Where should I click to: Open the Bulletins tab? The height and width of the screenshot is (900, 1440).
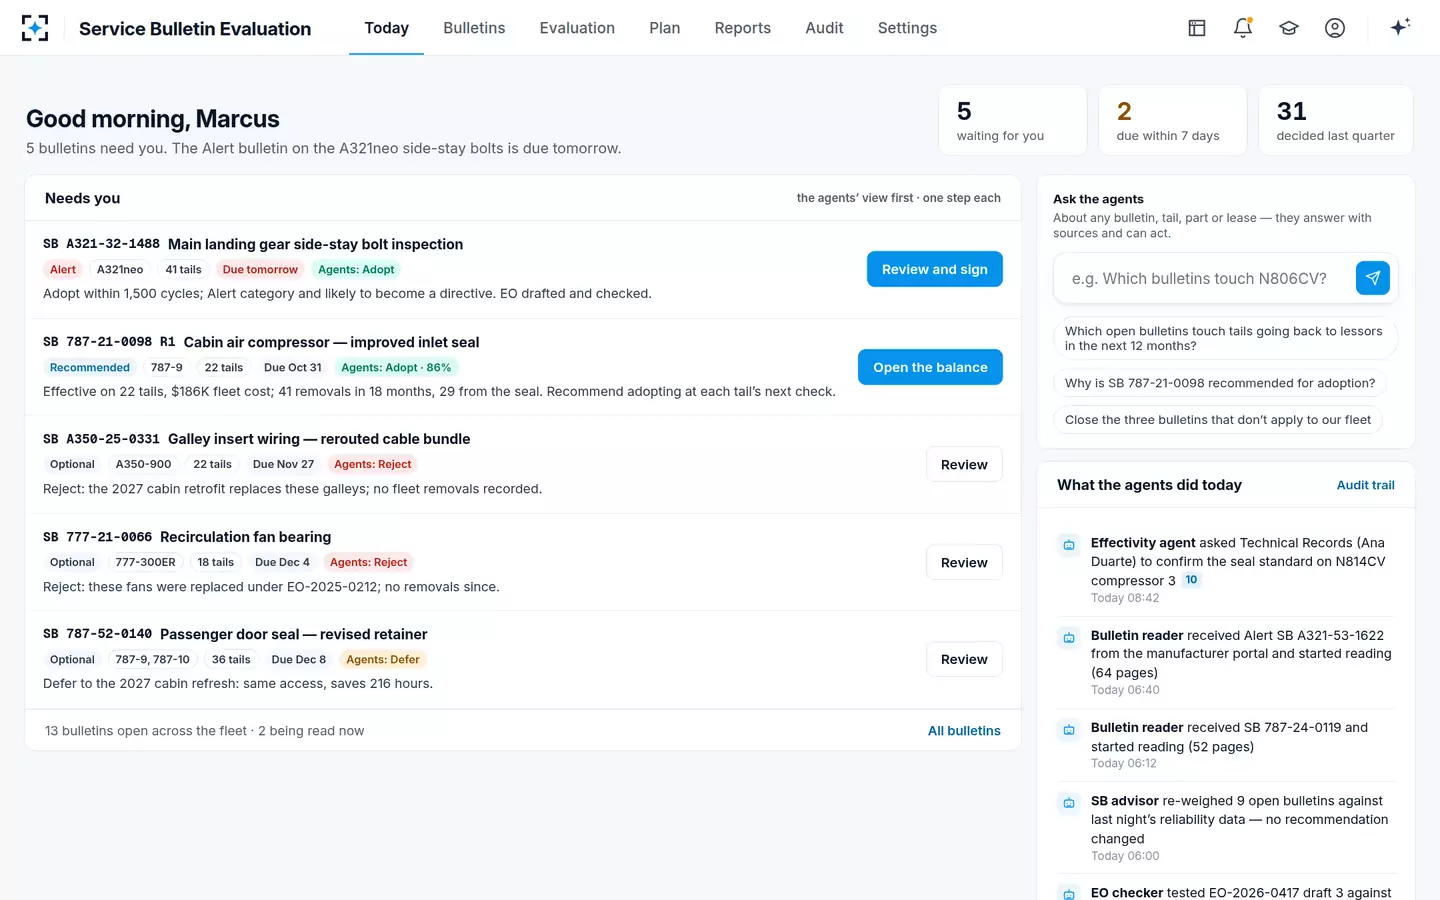(474, 28)
